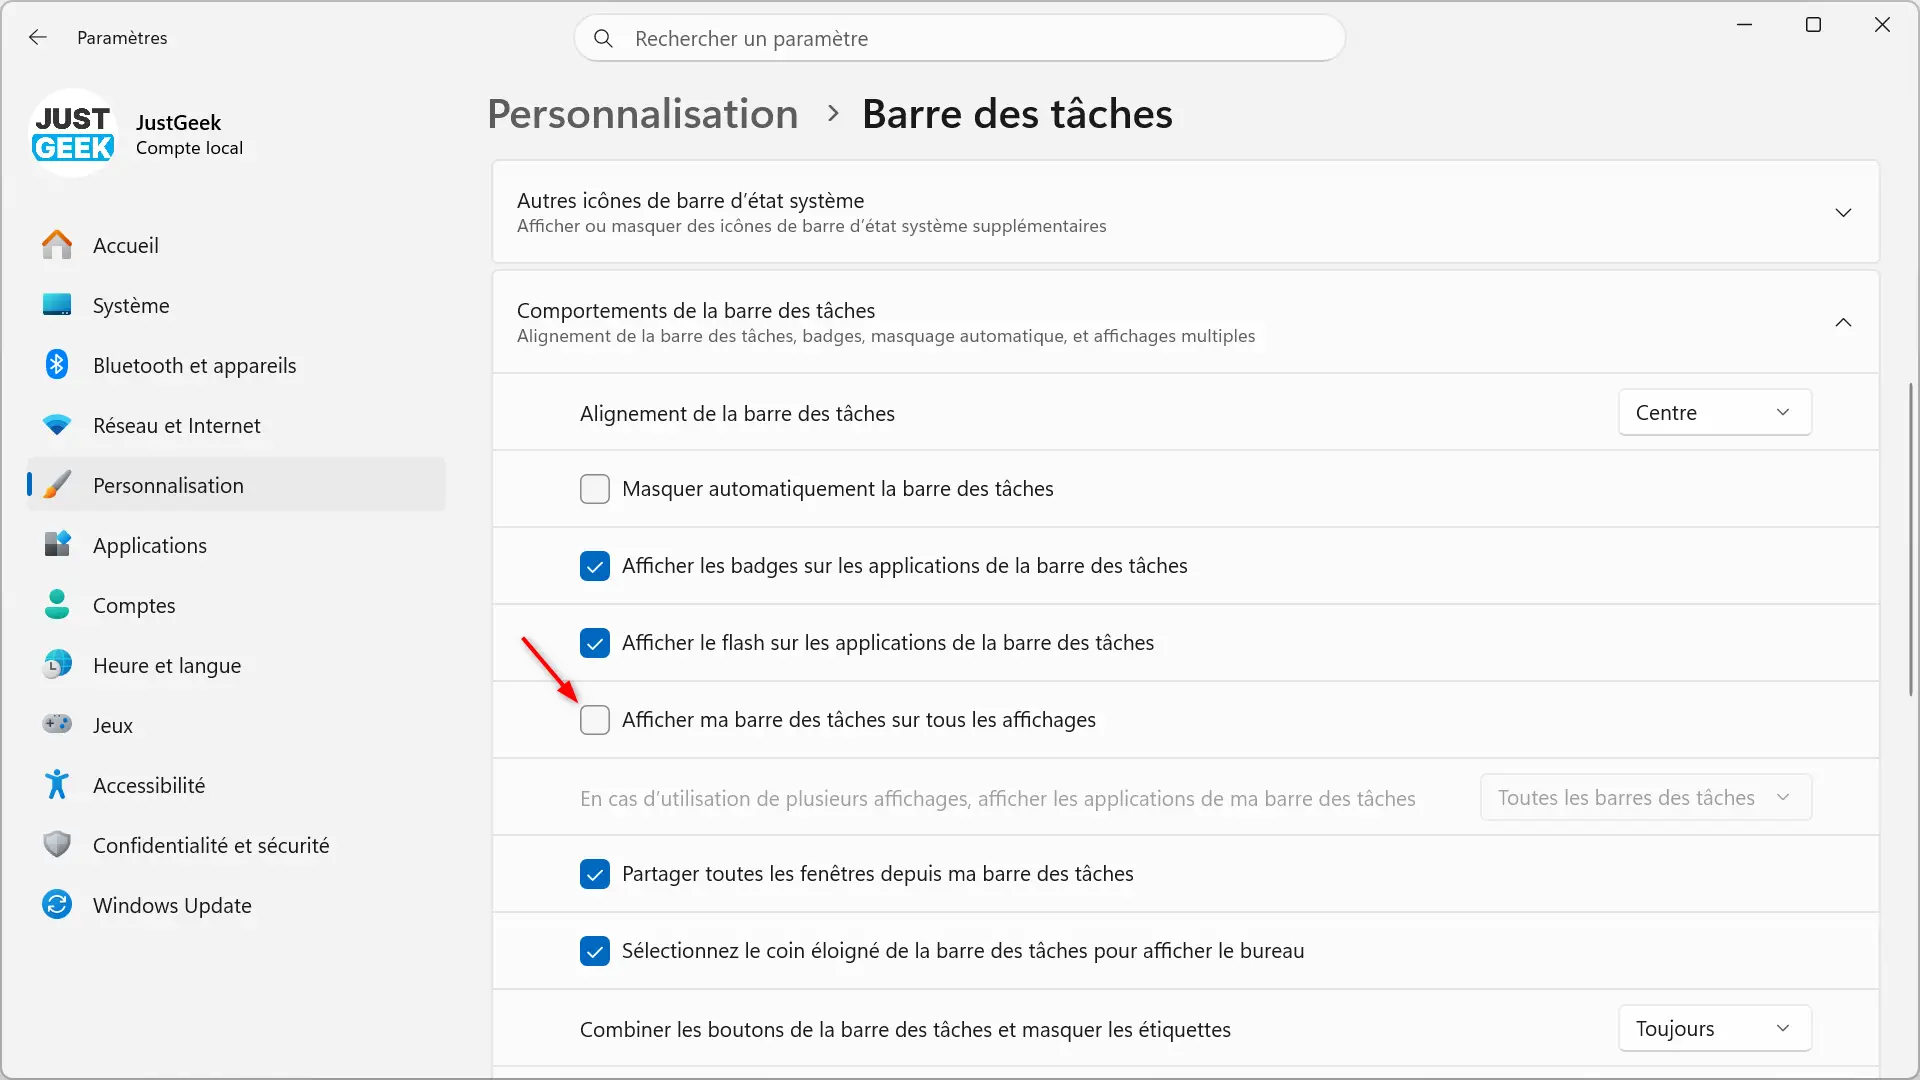Close the Paramètres window
1920x1080 pixels.
click(1882, 24)
